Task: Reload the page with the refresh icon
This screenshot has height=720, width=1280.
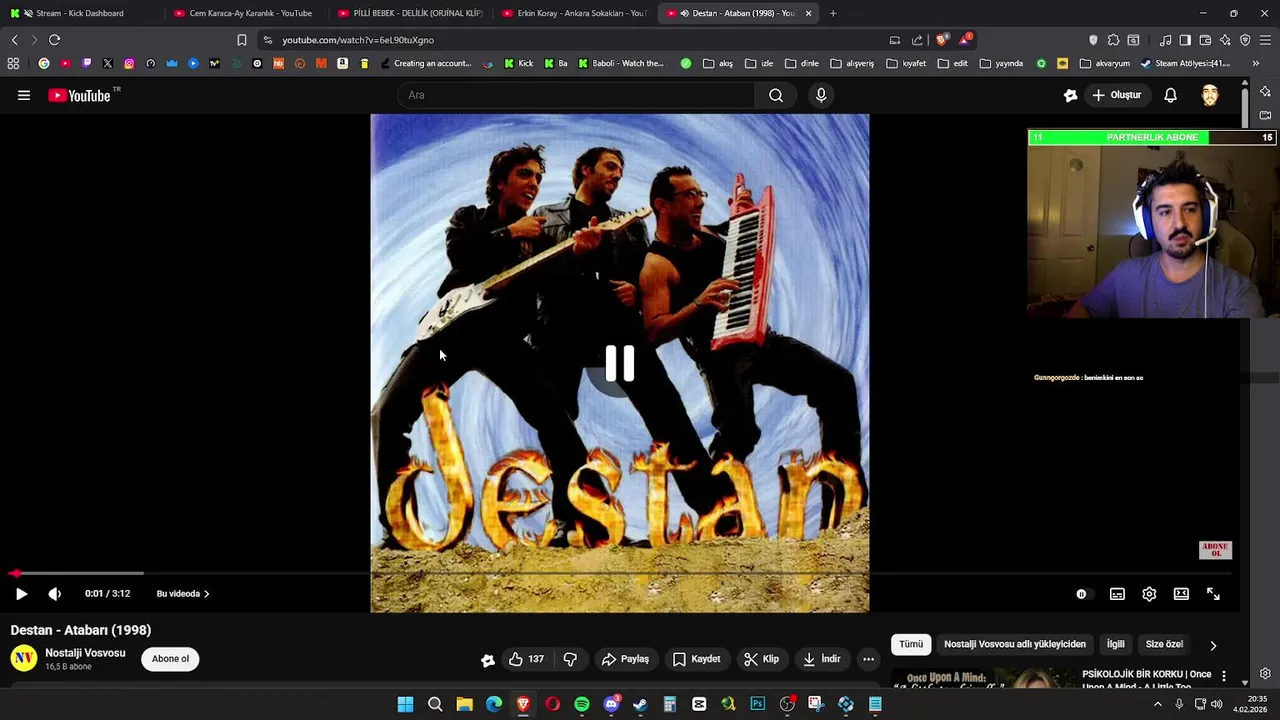Action: (54, 40)
